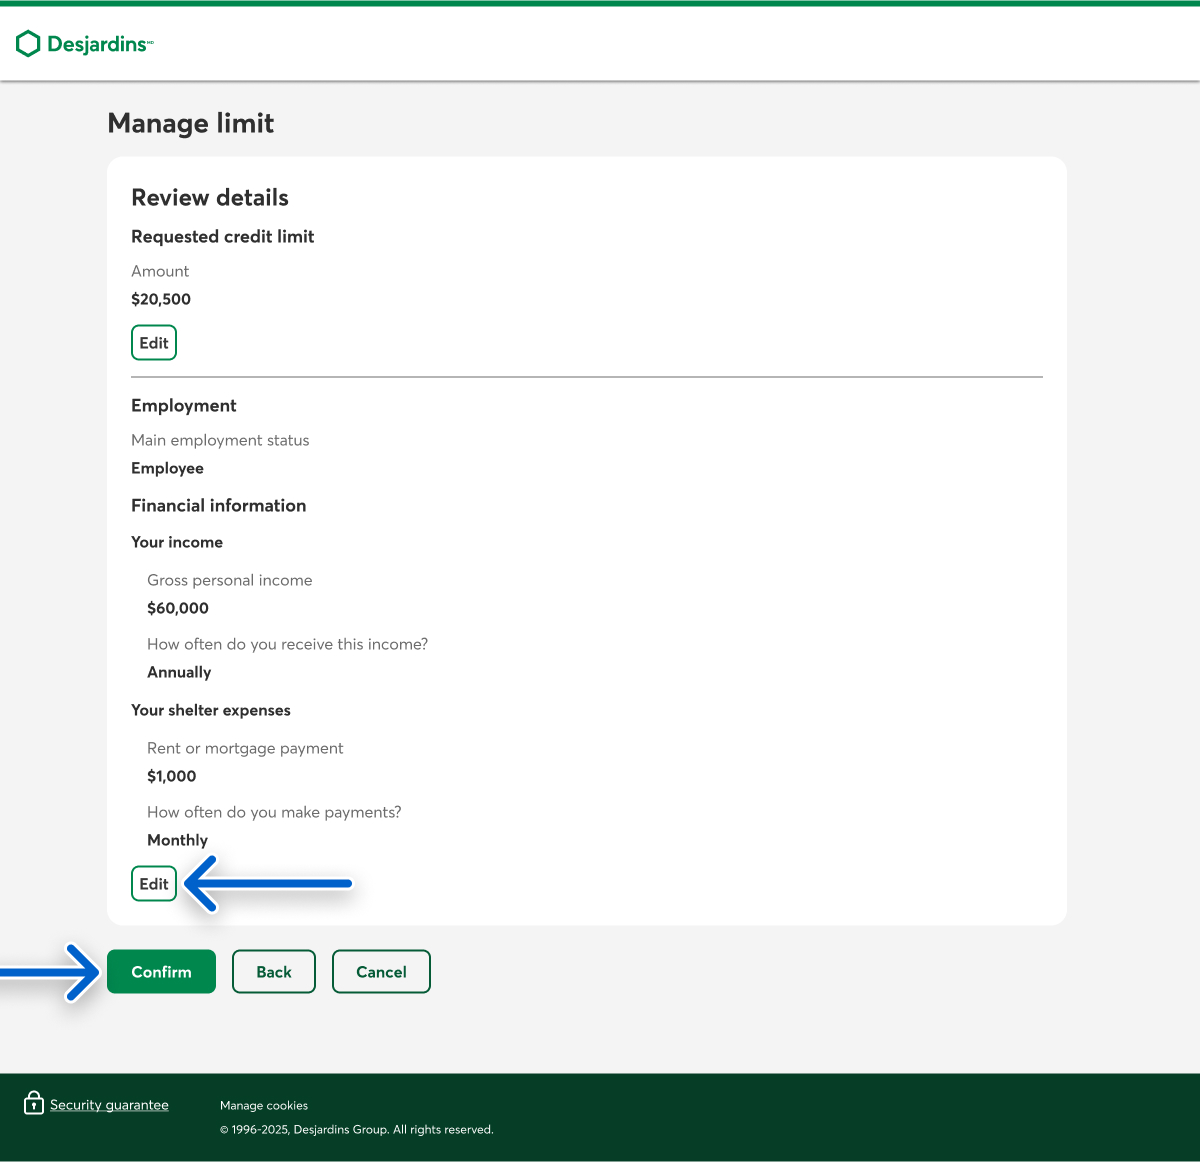Click the Employee employment status value

point(167,468)
